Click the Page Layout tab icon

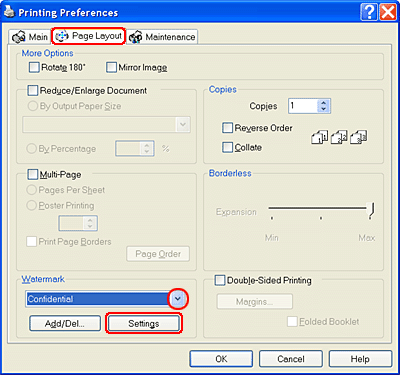(62, 36)
